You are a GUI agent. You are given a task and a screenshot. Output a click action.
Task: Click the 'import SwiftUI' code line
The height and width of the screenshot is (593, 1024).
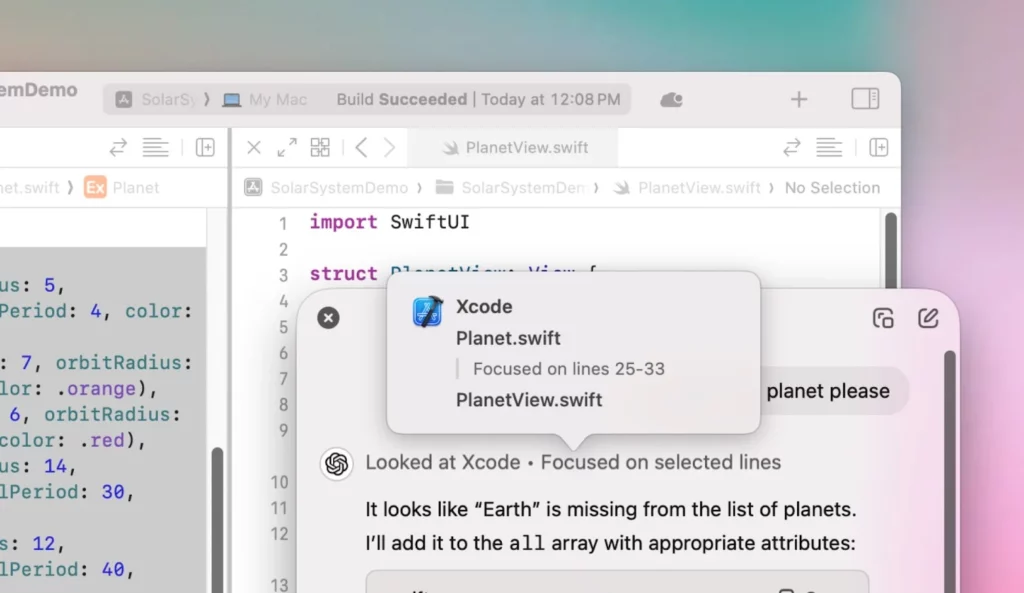tap(389, 222)
